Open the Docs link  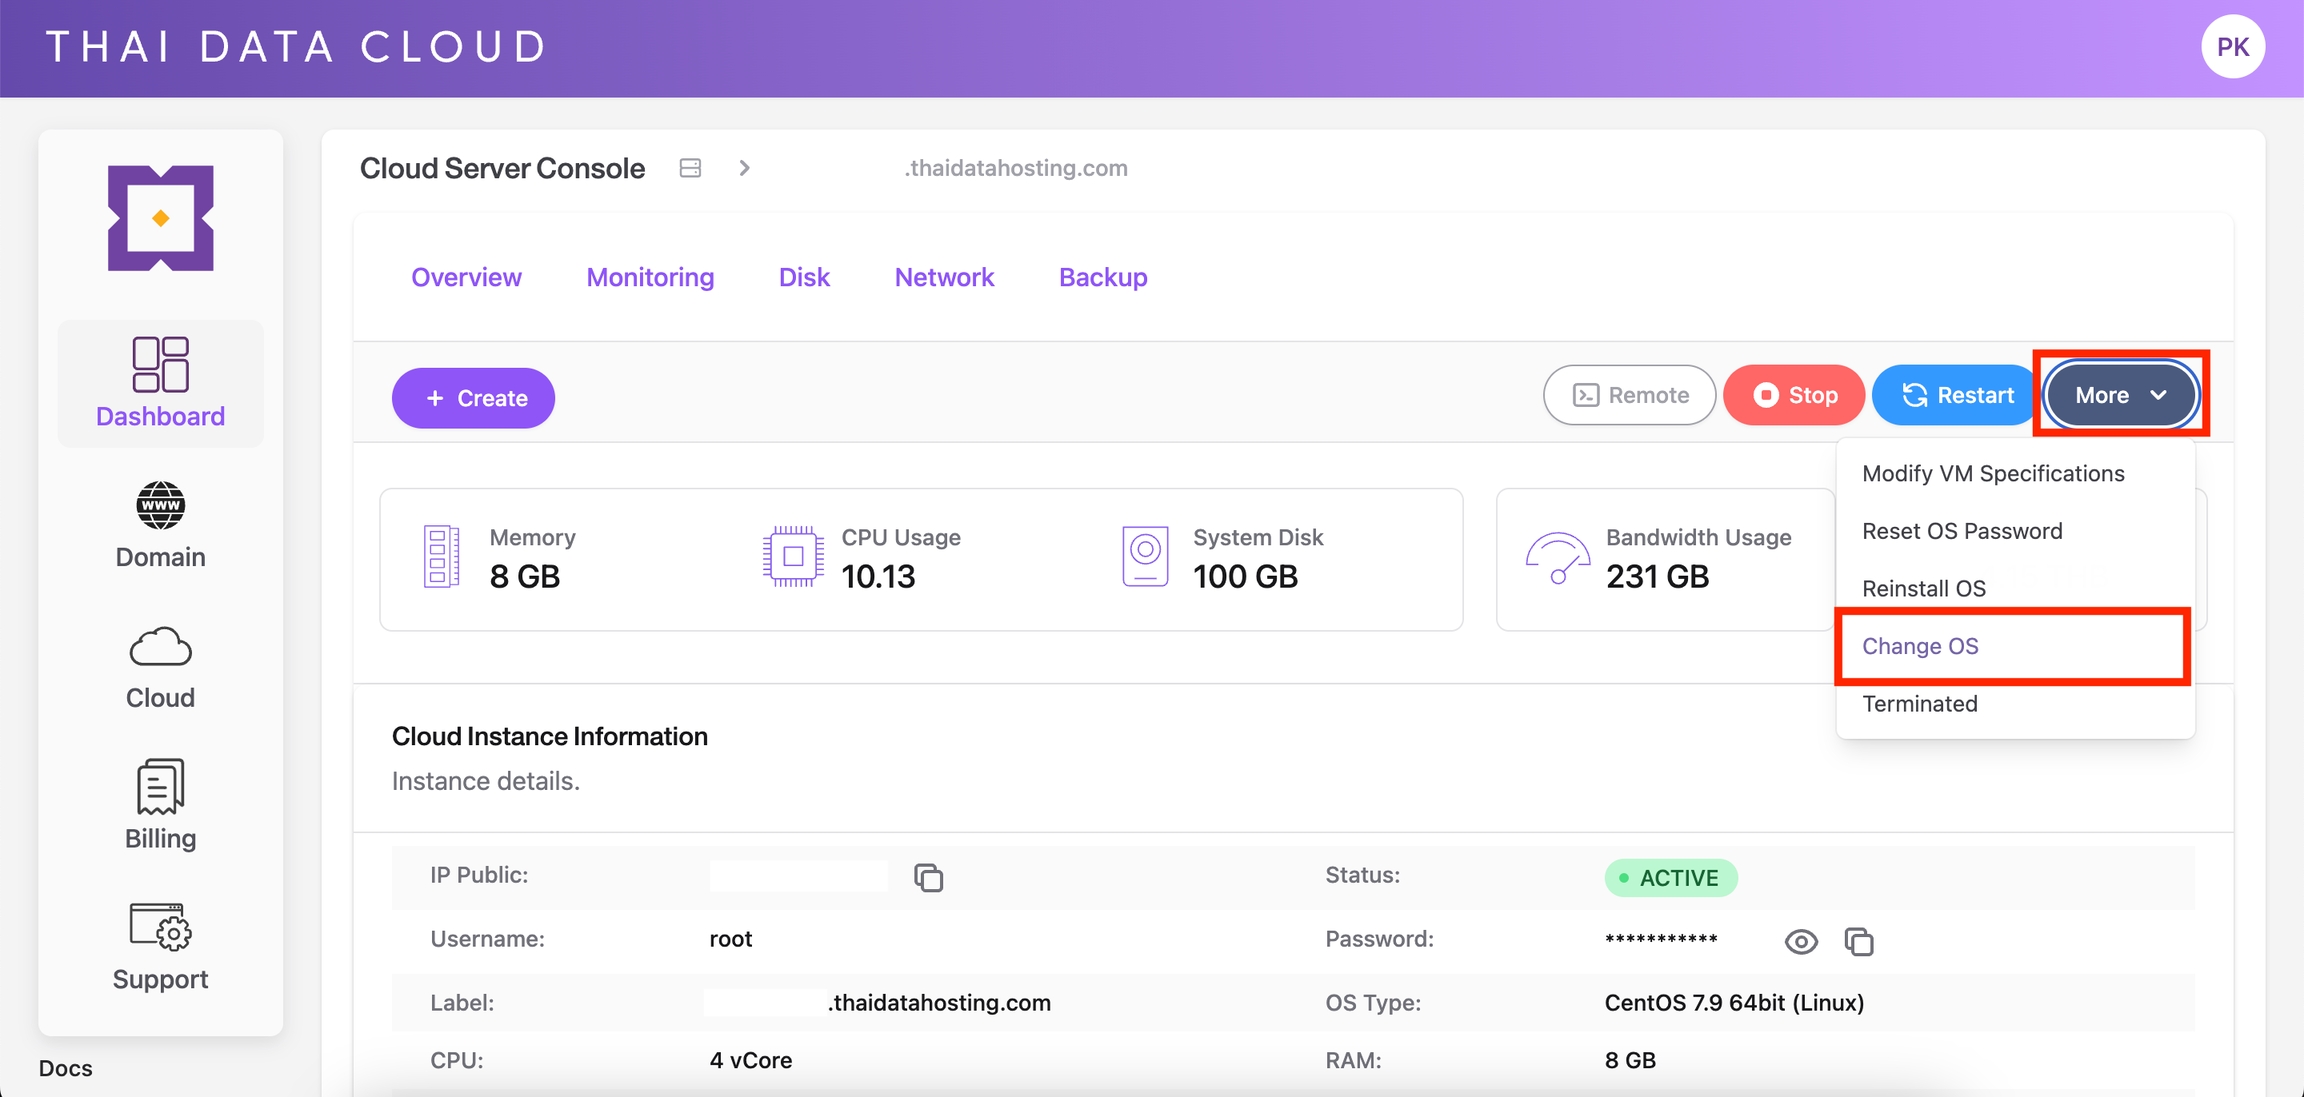(x=66, y=1068)
